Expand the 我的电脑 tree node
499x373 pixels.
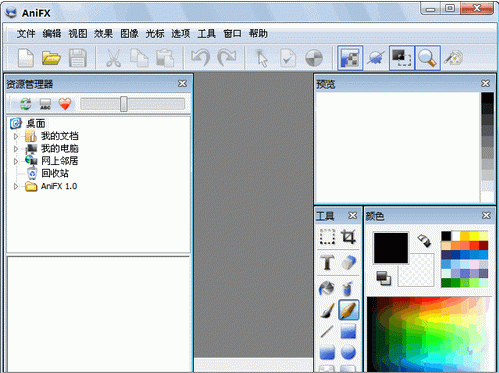click(x=16, y=149)
